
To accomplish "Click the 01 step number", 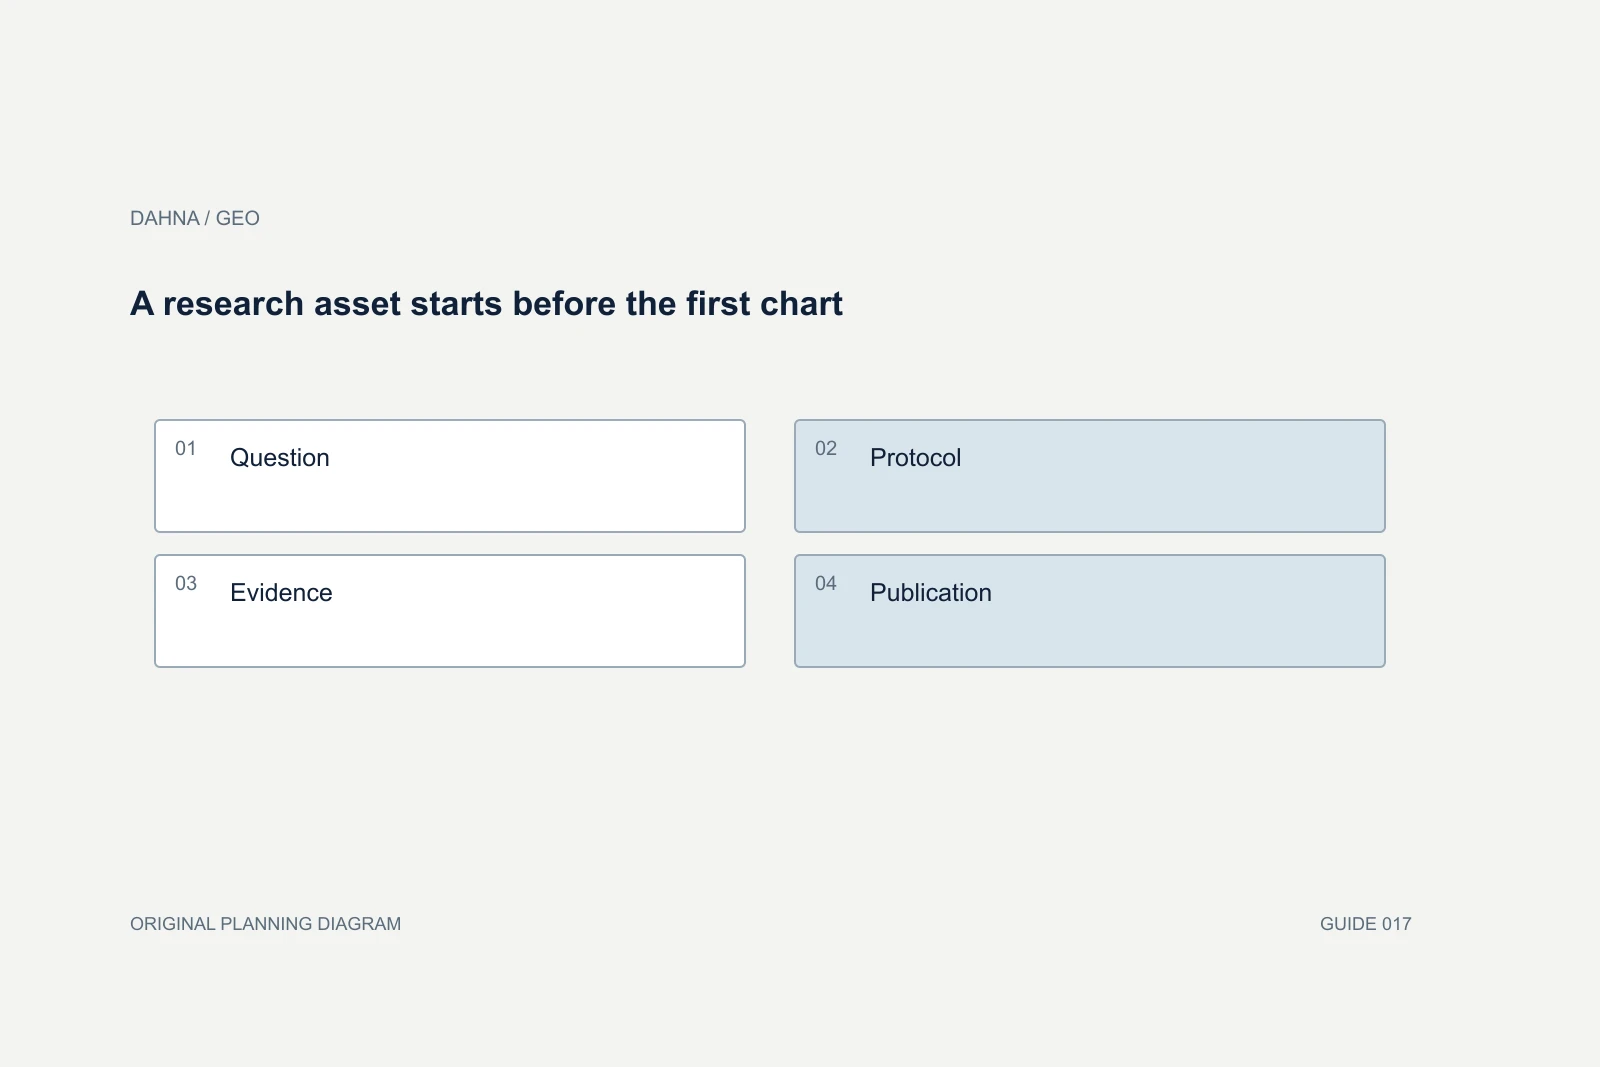I will (186, 448).
